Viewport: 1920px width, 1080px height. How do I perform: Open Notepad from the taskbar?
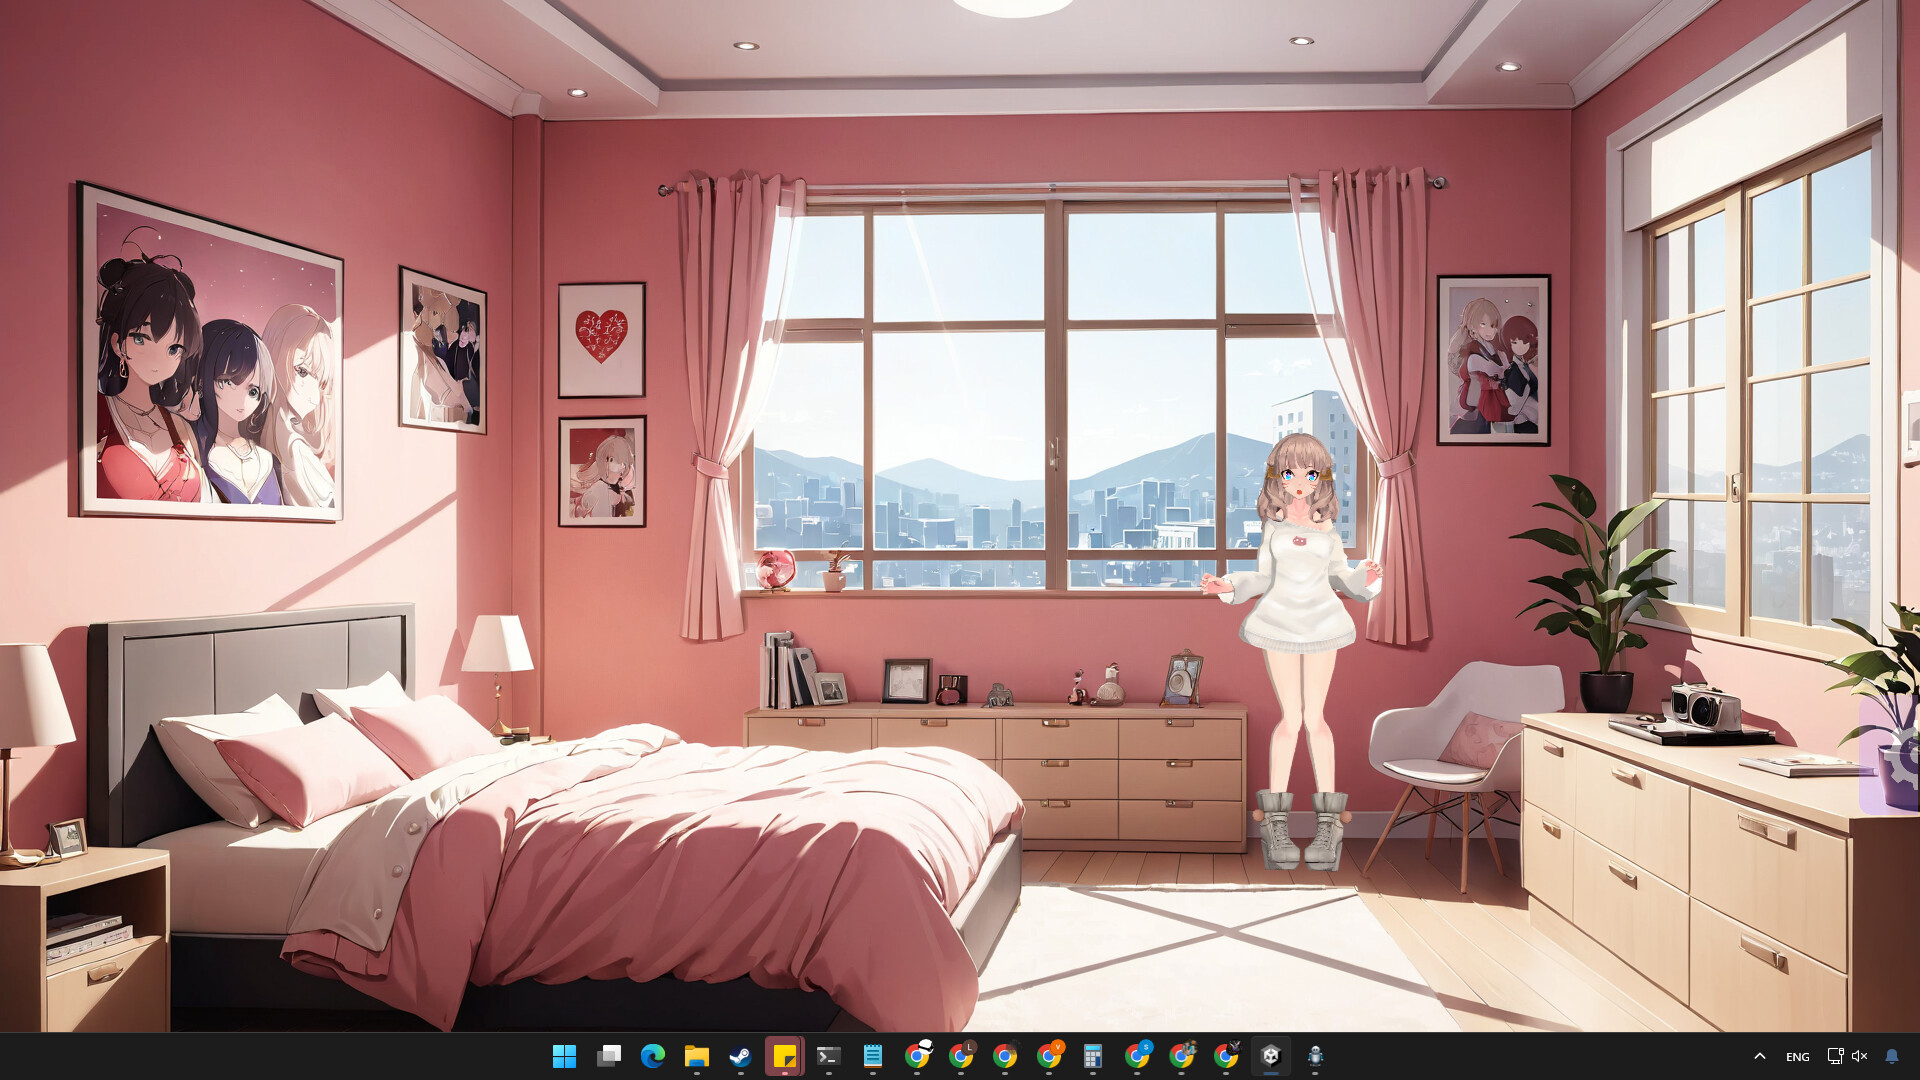(873, 1057)
